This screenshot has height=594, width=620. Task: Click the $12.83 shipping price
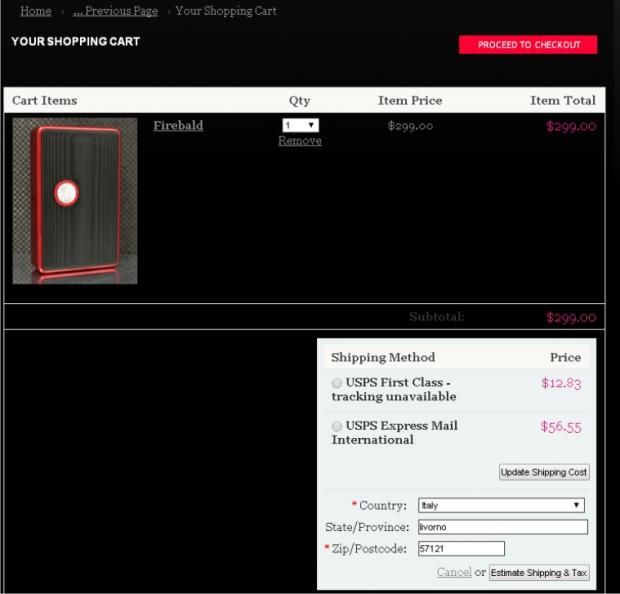561,383
